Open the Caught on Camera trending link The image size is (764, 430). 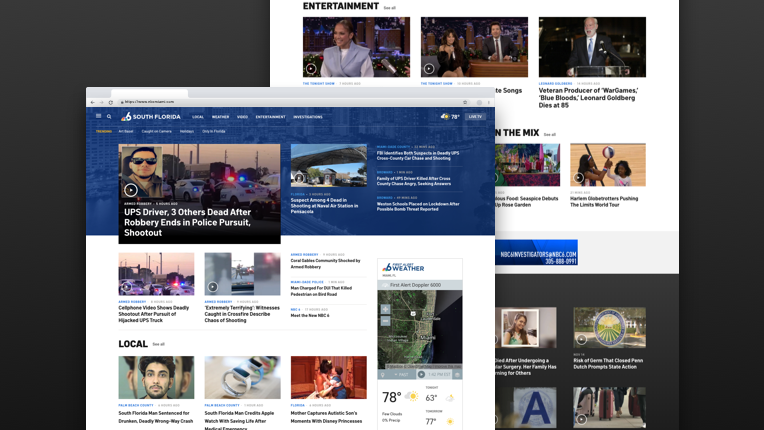coord(156,131)
